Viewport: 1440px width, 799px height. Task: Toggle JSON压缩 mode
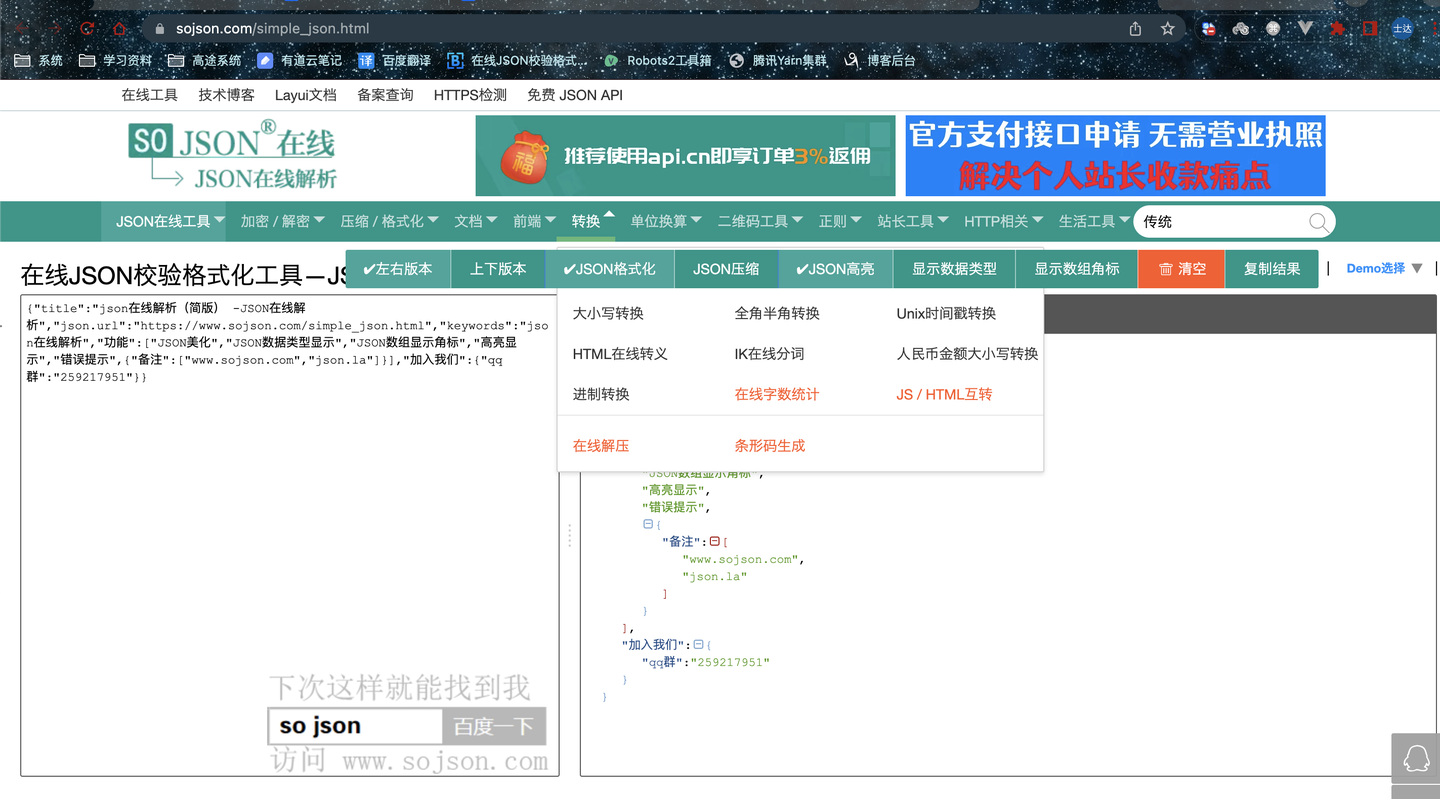pyautogui.click(x=726, y=269)
